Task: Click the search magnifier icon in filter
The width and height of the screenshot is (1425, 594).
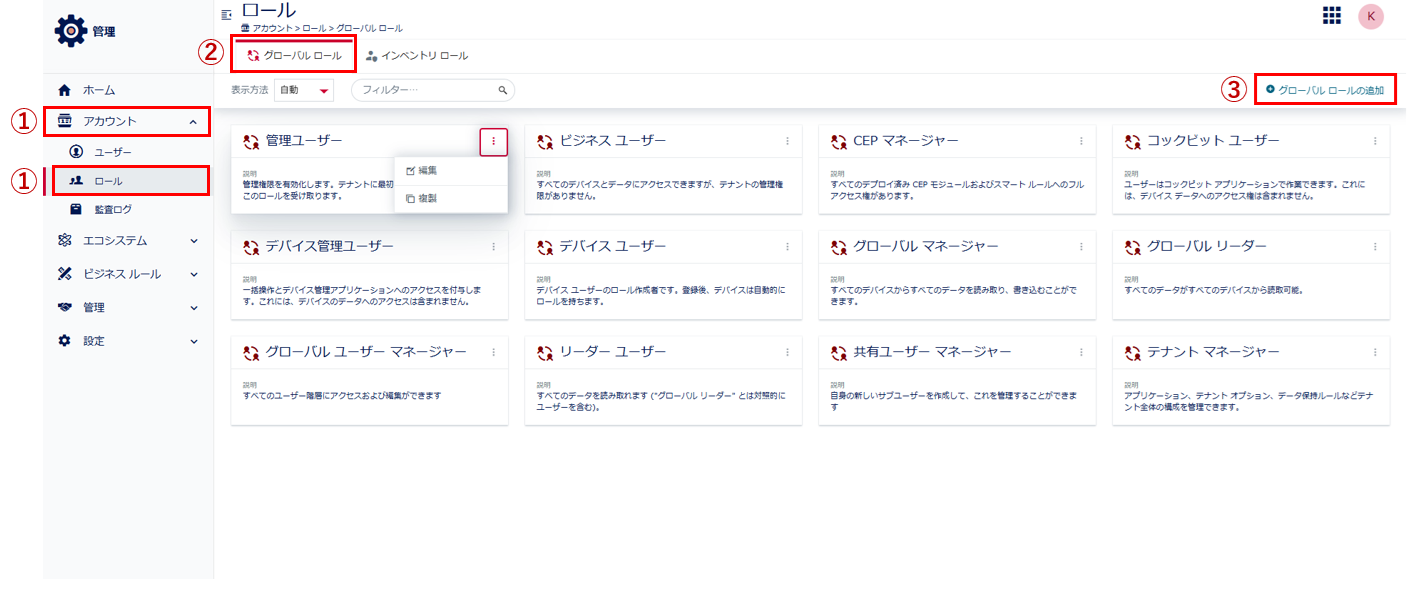Action: coord(503,90)
